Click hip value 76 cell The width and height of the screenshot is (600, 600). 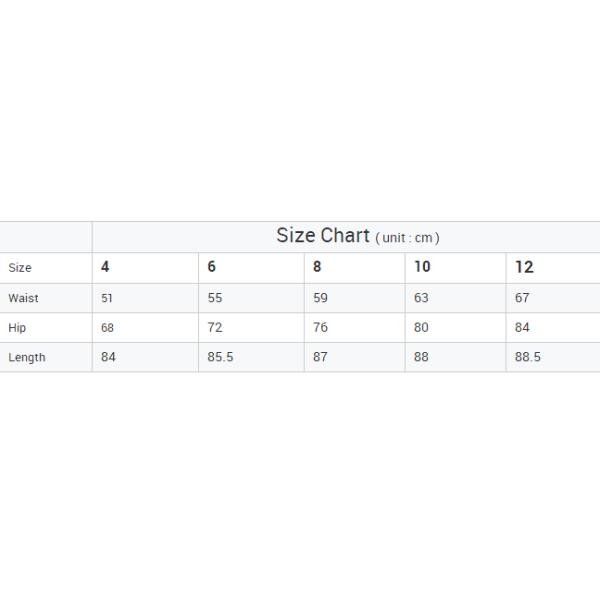320,328
